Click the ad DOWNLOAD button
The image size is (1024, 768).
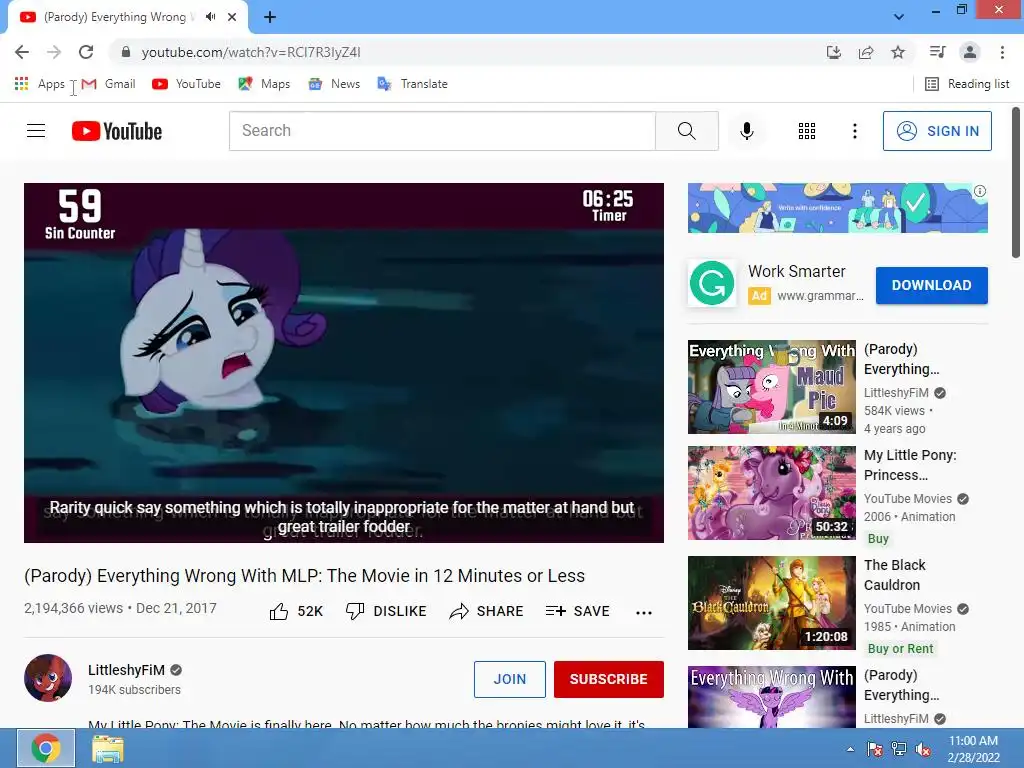tap(931, 285)
